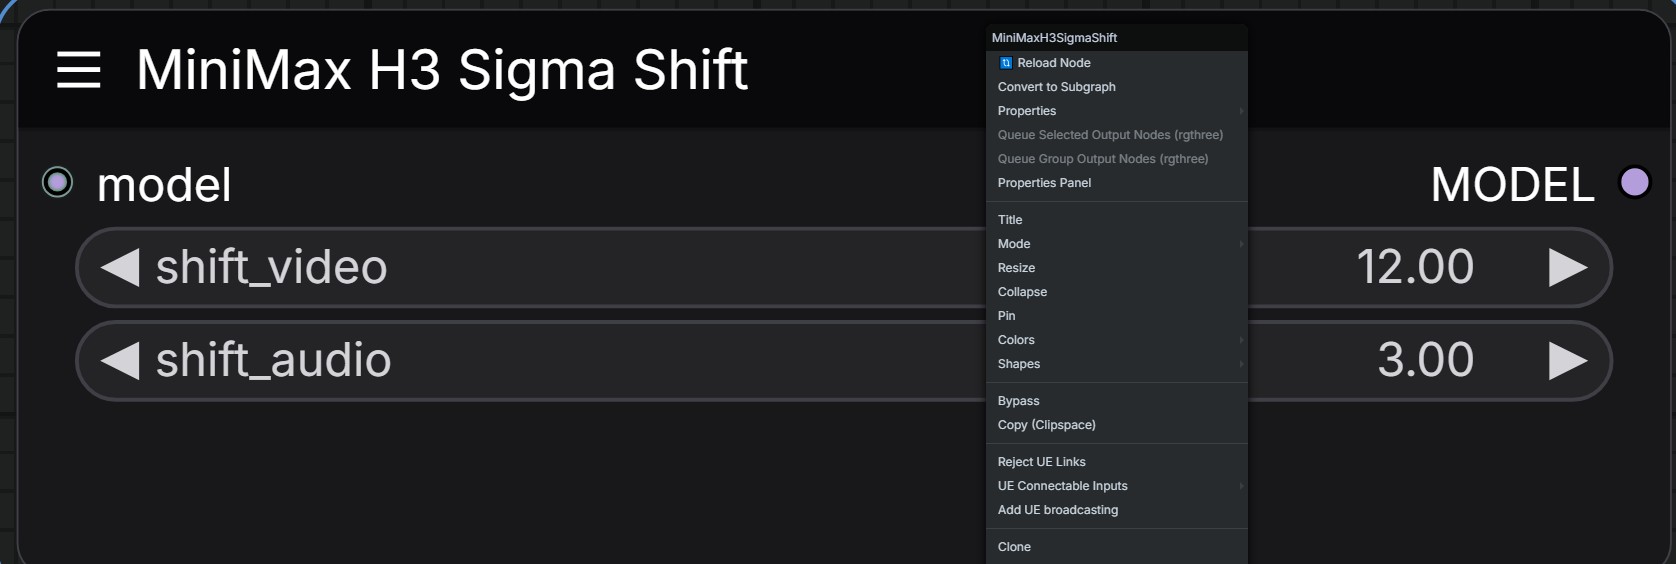
Task: Expand the Colors submenu
Action: click(x=1117, y=340)
